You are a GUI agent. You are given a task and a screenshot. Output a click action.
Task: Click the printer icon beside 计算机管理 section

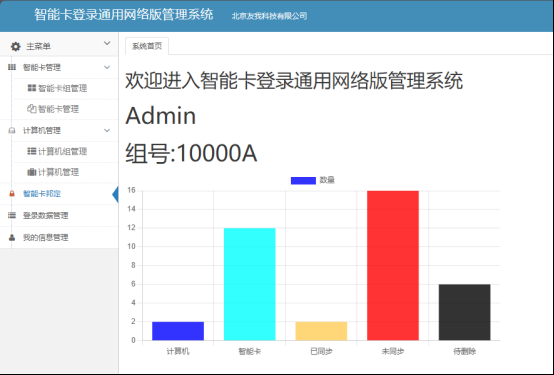tap(12, 131)
